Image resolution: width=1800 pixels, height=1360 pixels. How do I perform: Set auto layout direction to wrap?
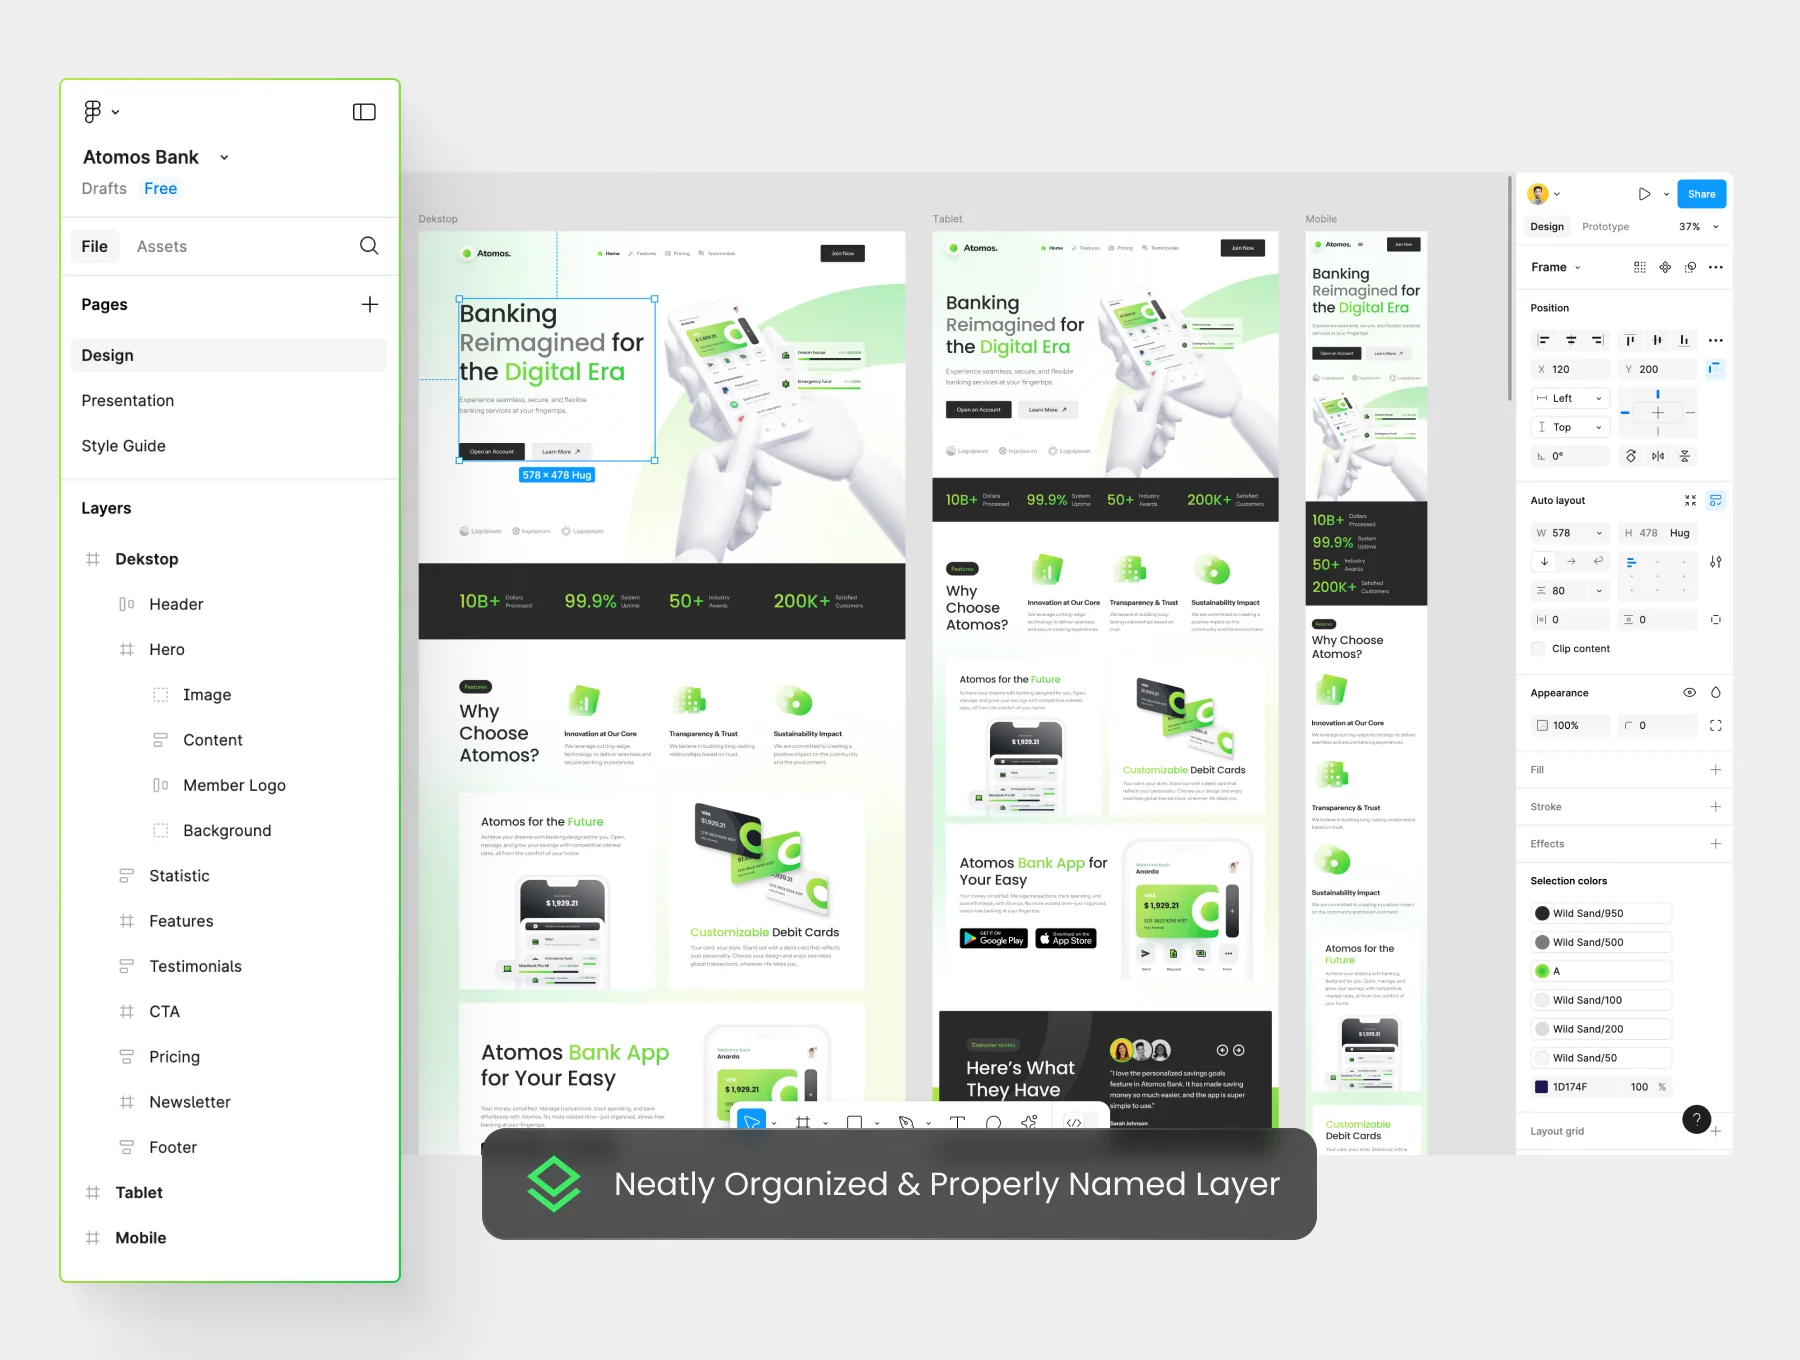[1598, 561]
